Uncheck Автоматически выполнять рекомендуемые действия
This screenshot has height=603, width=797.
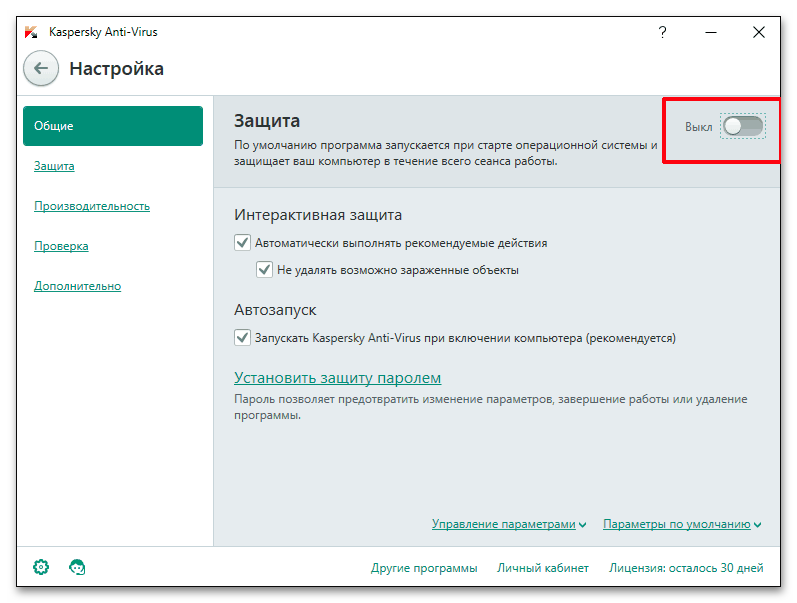point(242,243)
